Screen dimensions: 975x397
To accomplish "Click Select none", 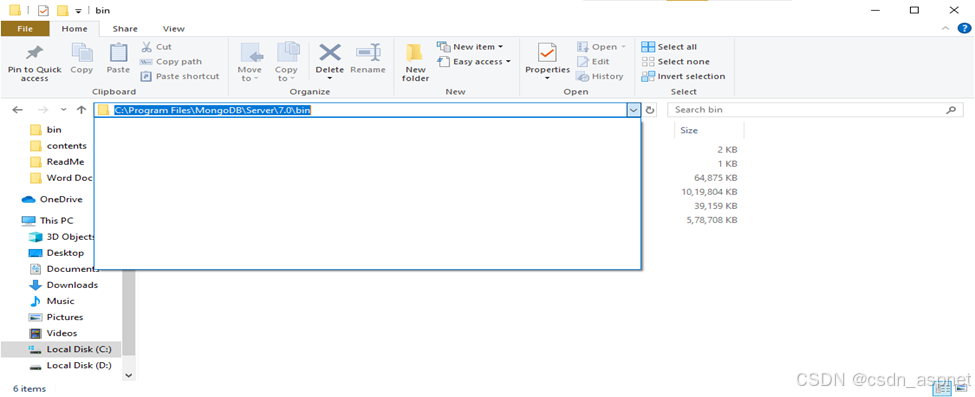I will (675, 62).
